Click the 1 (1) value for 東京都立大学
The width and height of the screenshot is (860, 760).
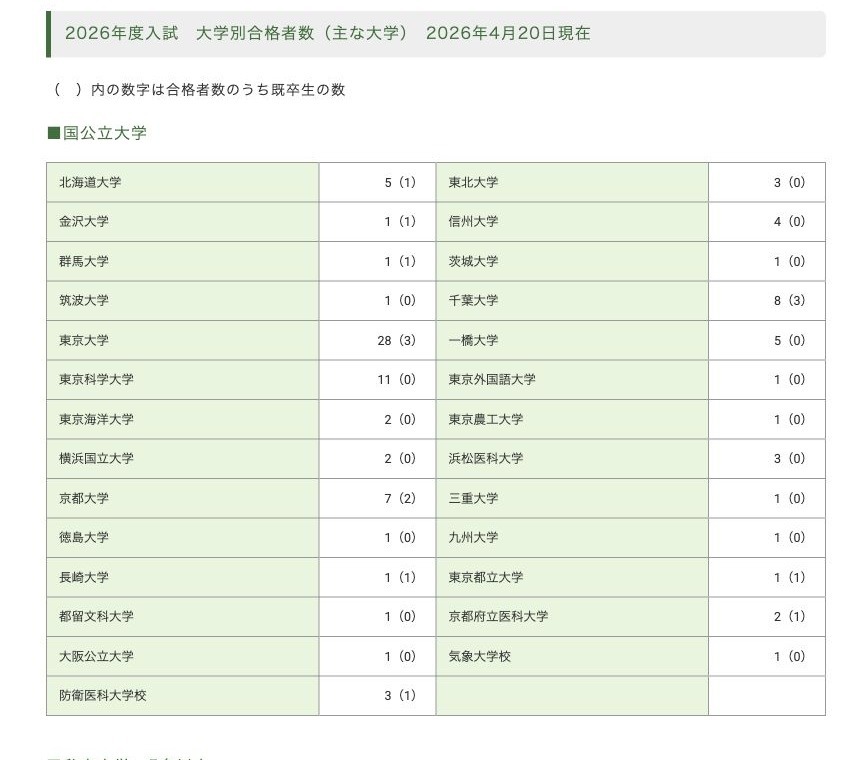[x=789, y=577]
